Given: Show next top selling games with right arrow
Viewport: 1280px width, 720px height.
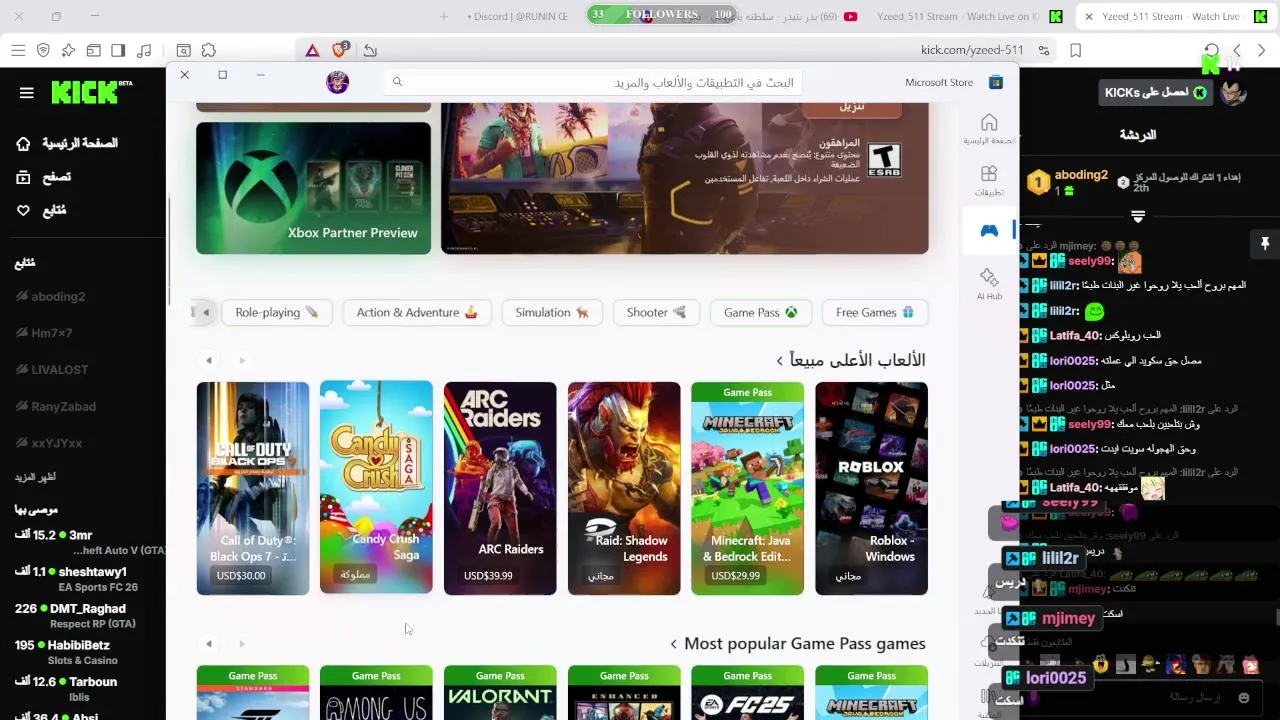Looking at the screenshot, I should (242, 360).
